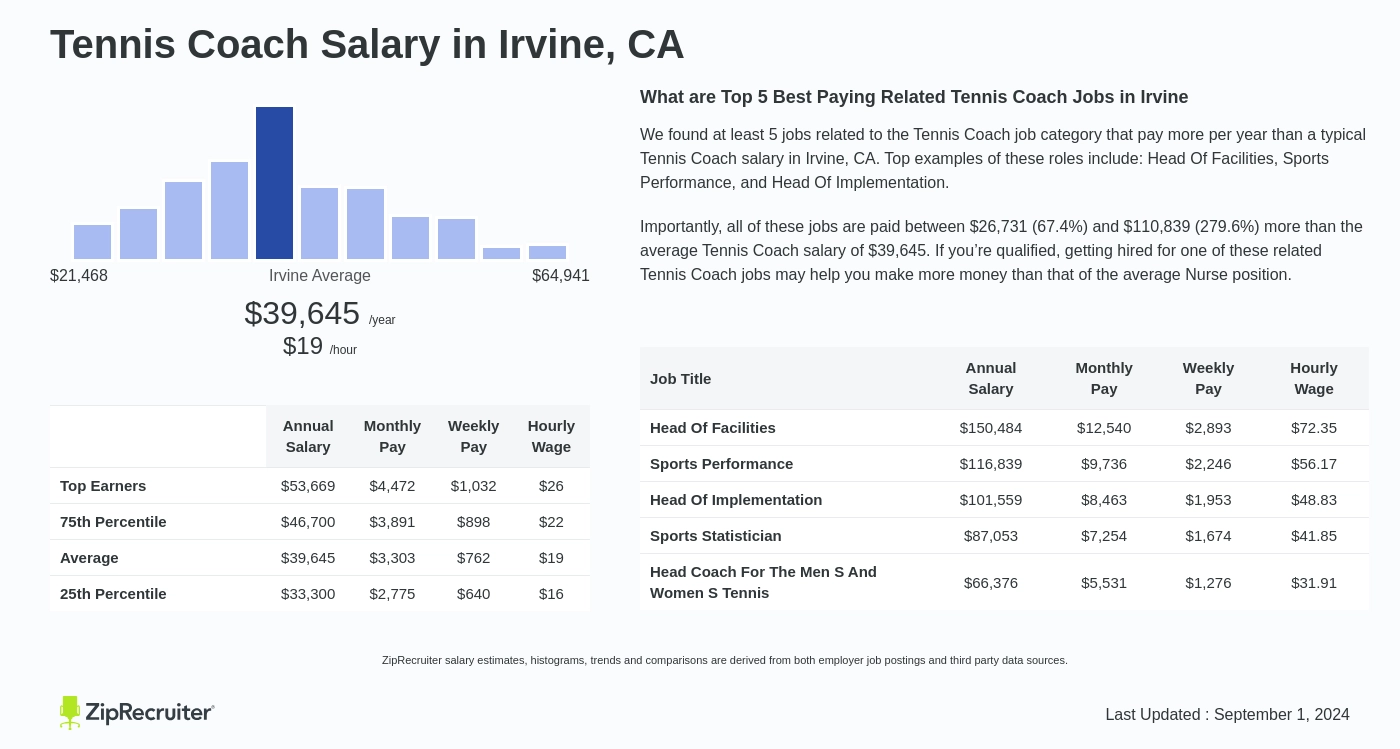The width and height of the screenshot is (1400, 749).
Task: Click the $64,941 maximum salary label
Action: point(561,276)
